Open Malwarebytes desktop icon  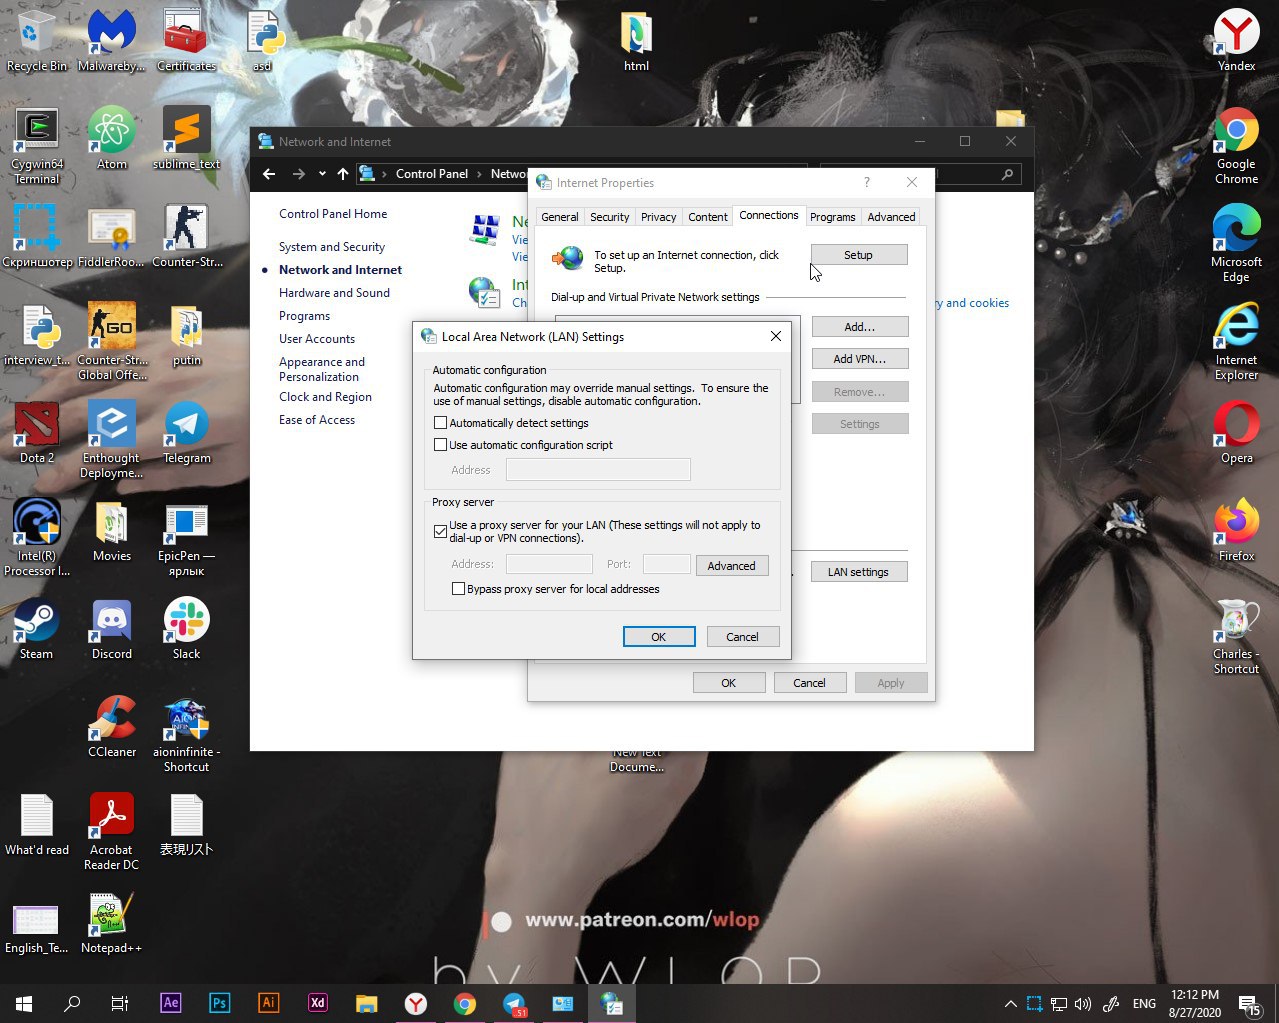[112, 41]
